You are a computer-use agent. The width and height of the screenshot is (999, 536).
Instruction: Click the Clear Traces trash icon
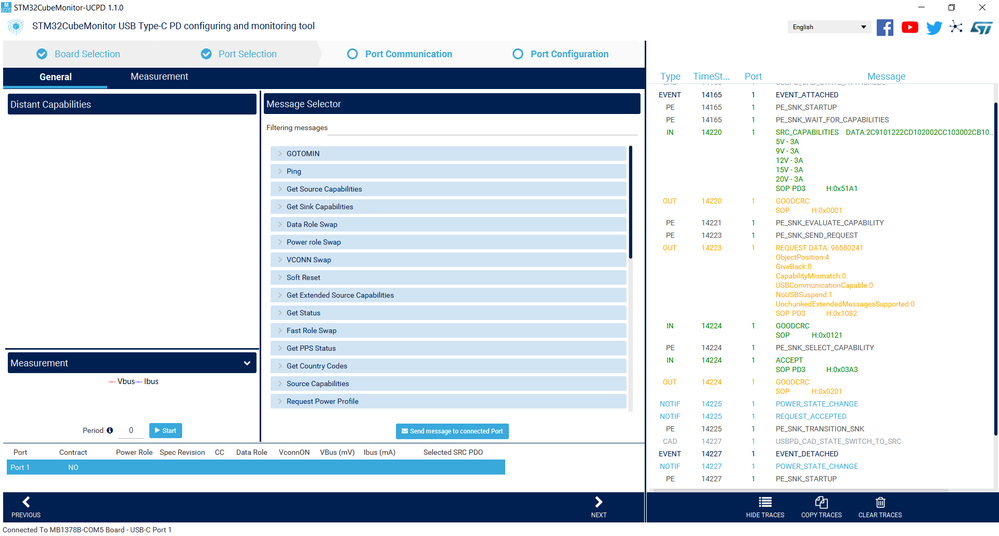pos(880,502)
